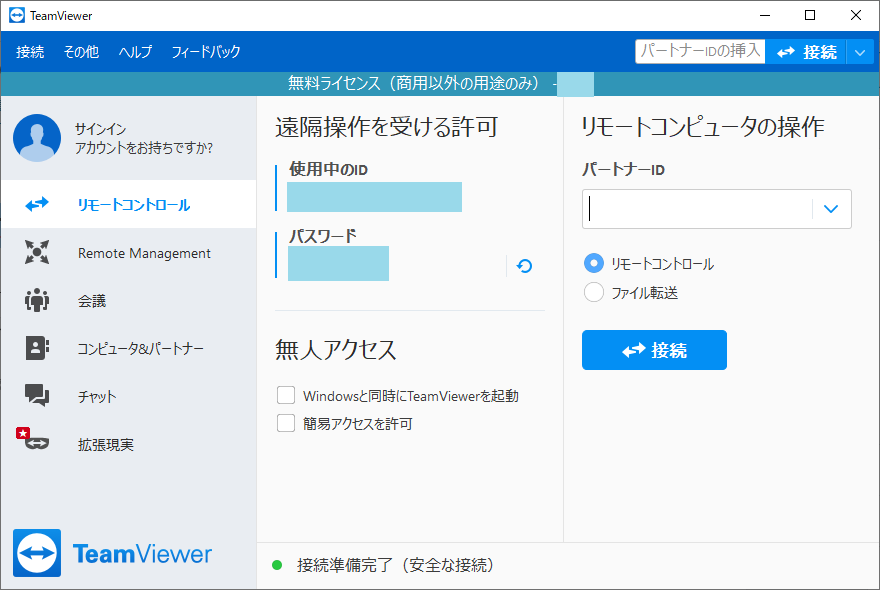Screen dimensions: 880x590
Task: Switch to the 会議 tab
Action: 129,301
